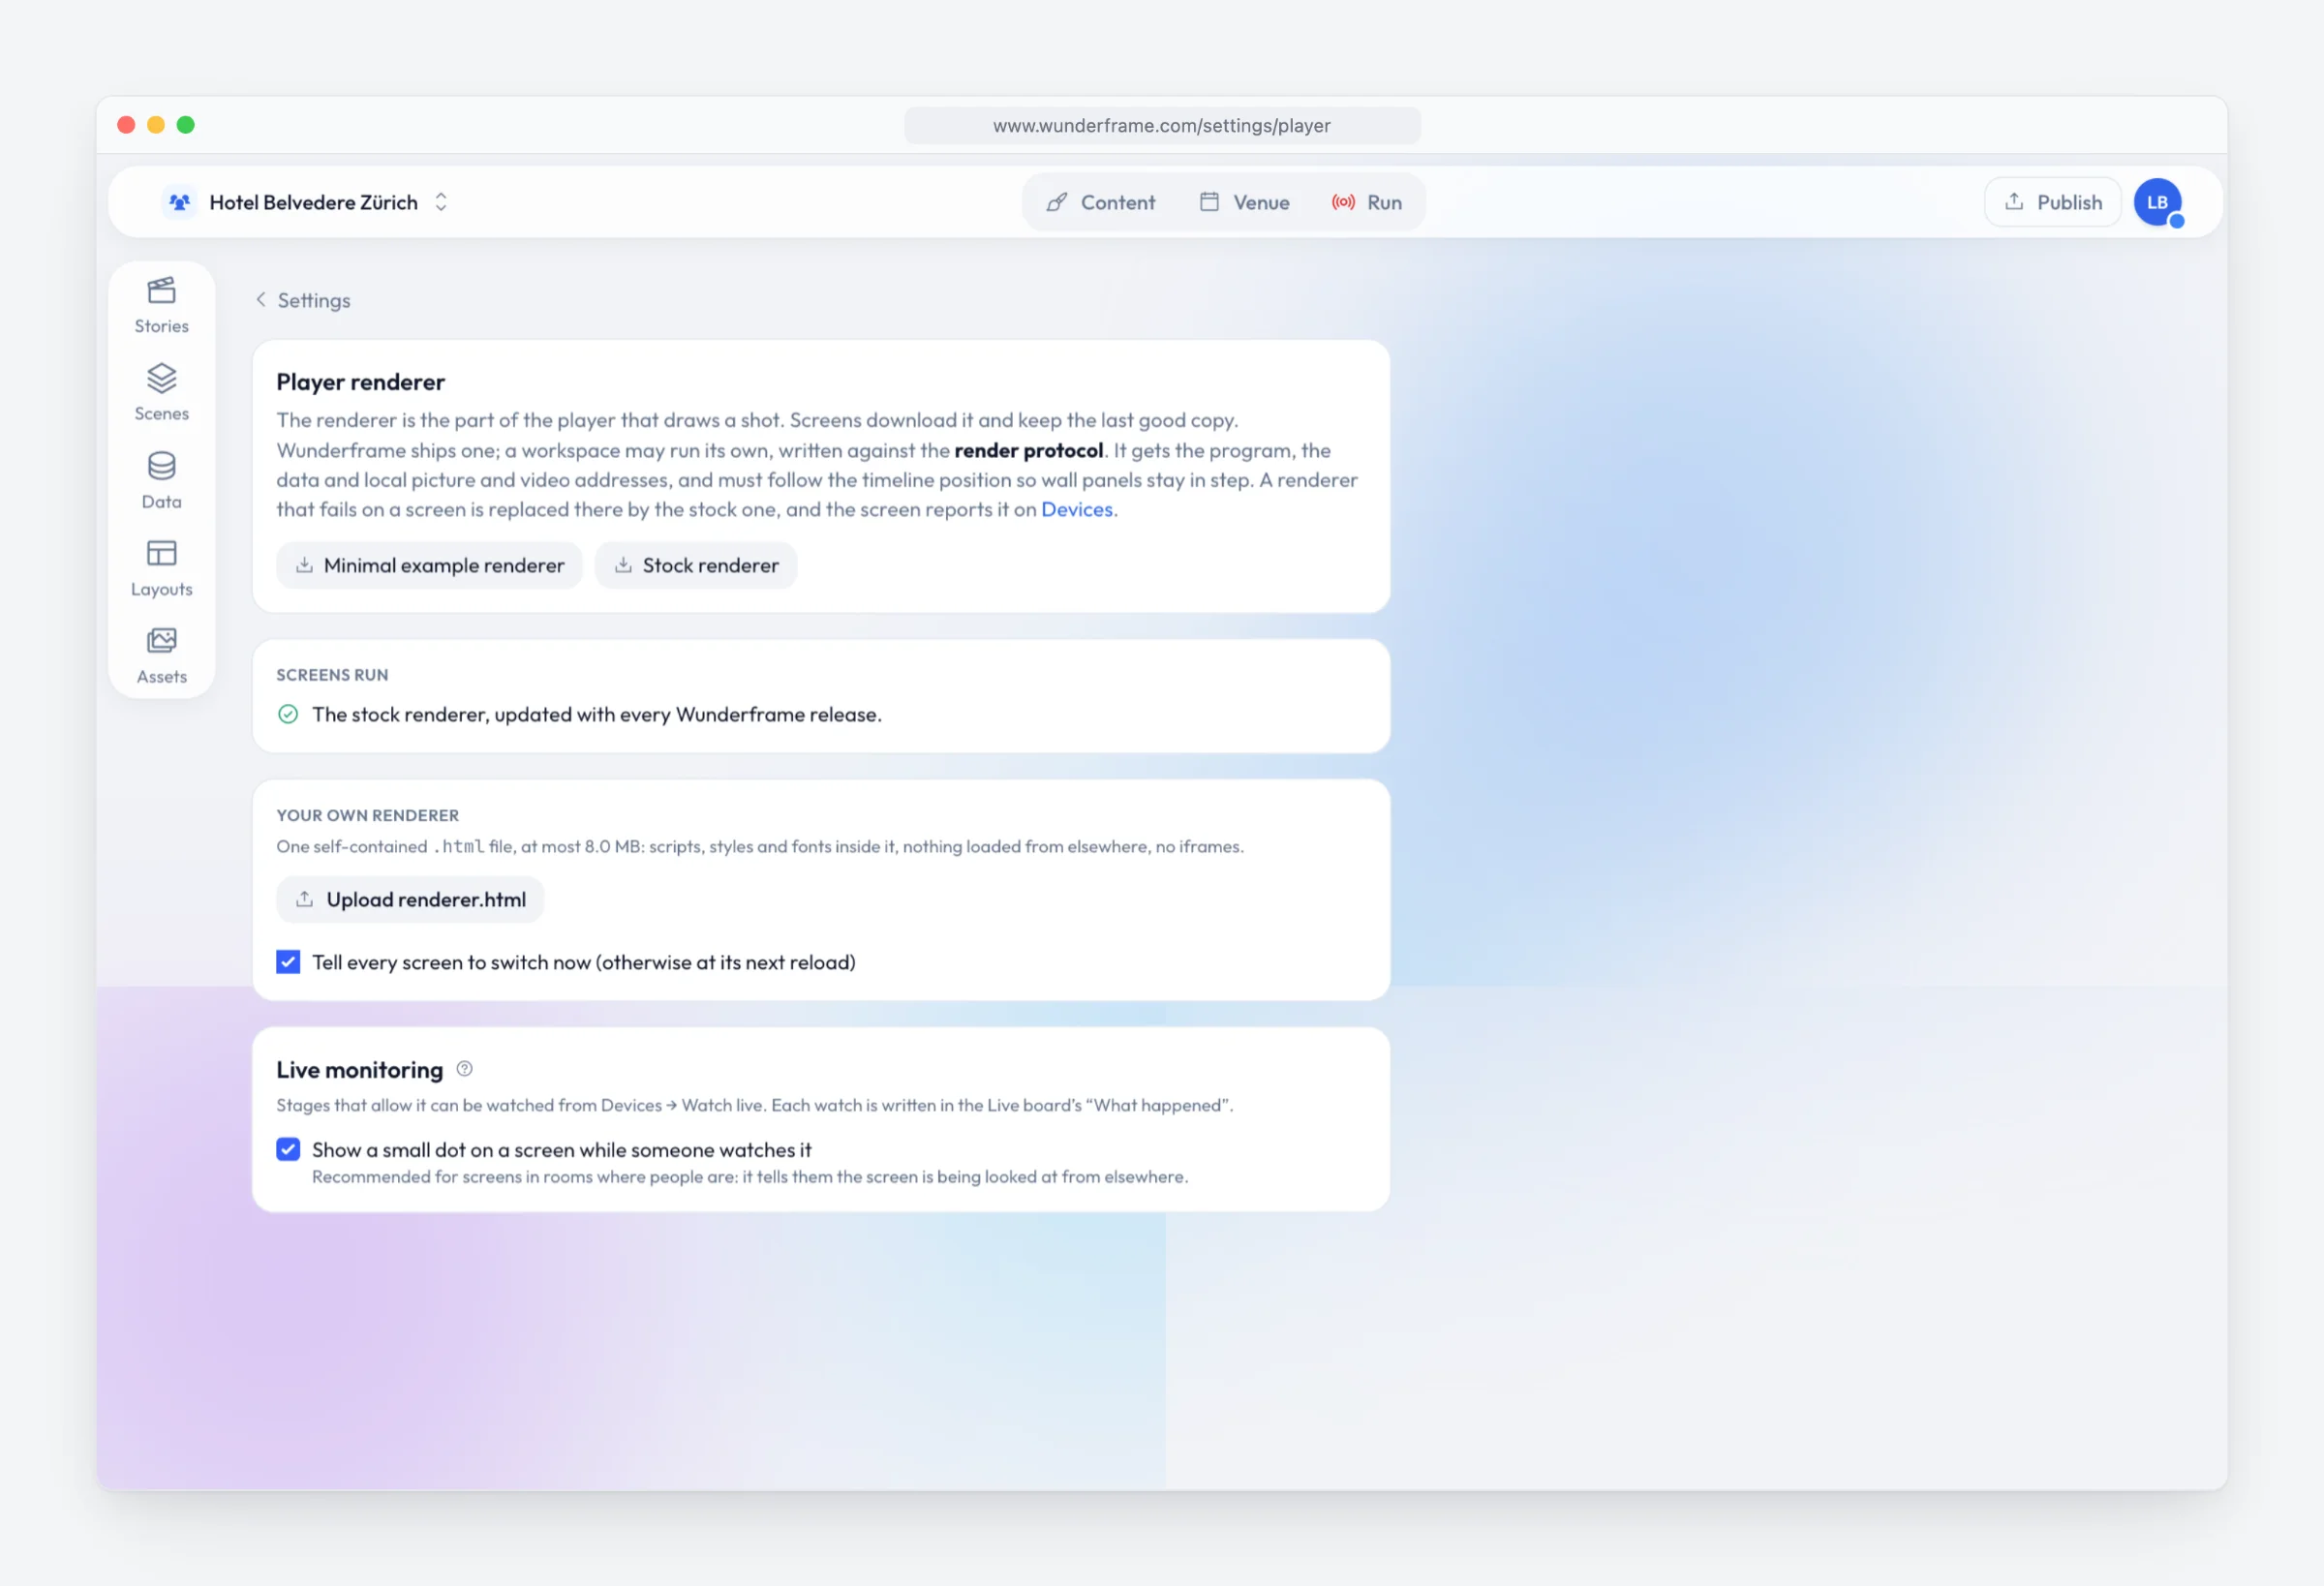The image size is (2324, 1586).
Task: Open the Assets section in sidebar
Action: pyautogui.click(x=161, y=655)
